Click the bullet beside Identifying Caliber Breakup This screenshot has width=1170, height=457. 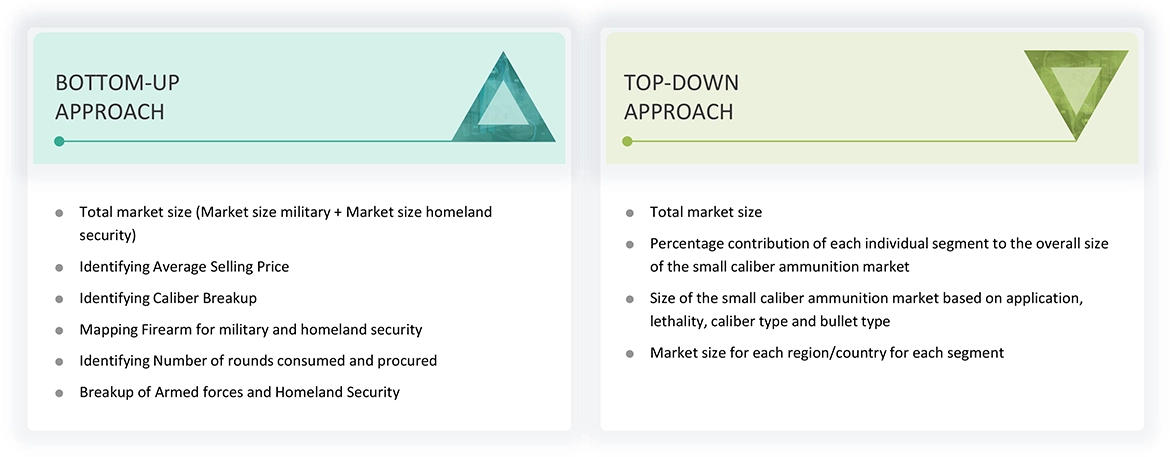(x=59, y=299)
